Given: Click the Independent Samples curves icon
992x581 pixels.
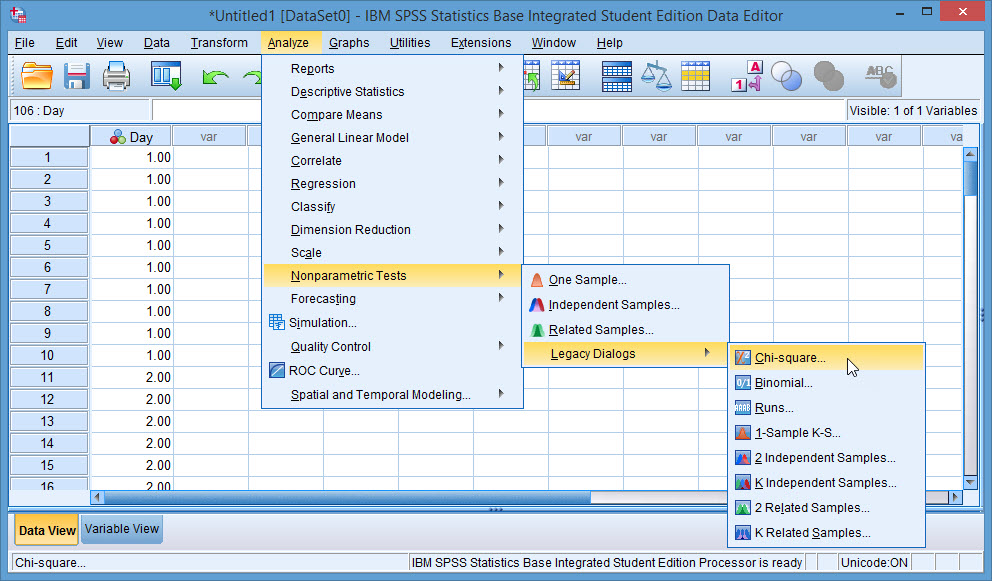Looking at the screenshot, I should 537,305.
